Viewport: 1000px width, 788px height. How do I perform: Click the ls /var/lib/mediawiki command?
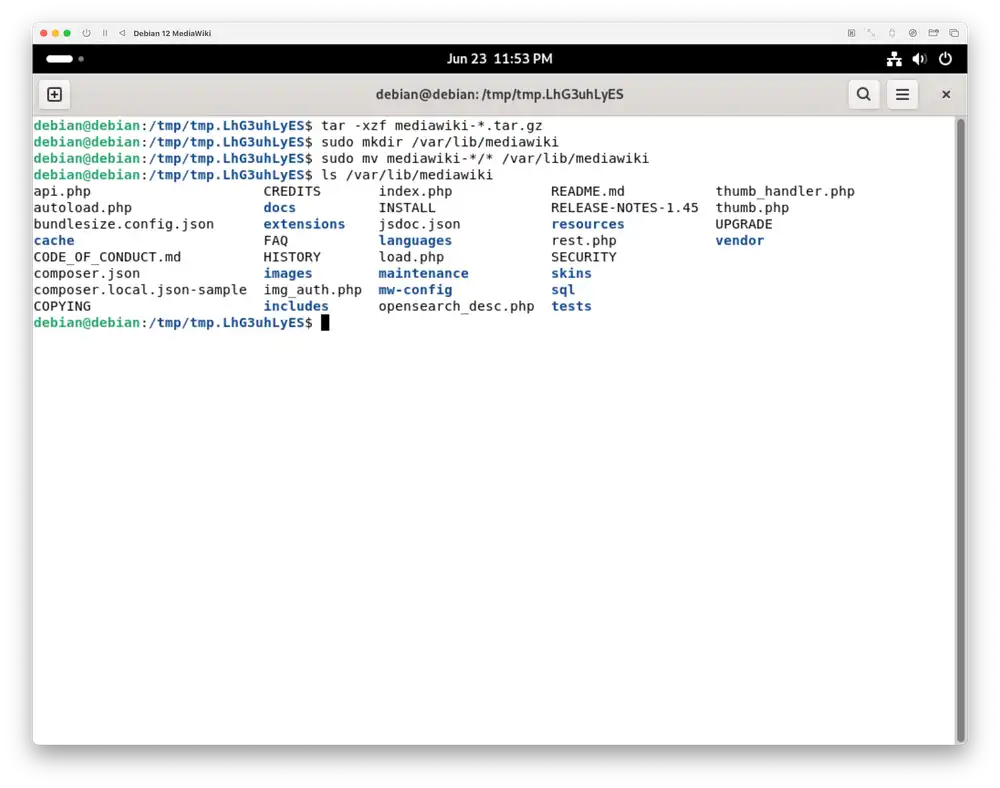[x=407, y=175]
